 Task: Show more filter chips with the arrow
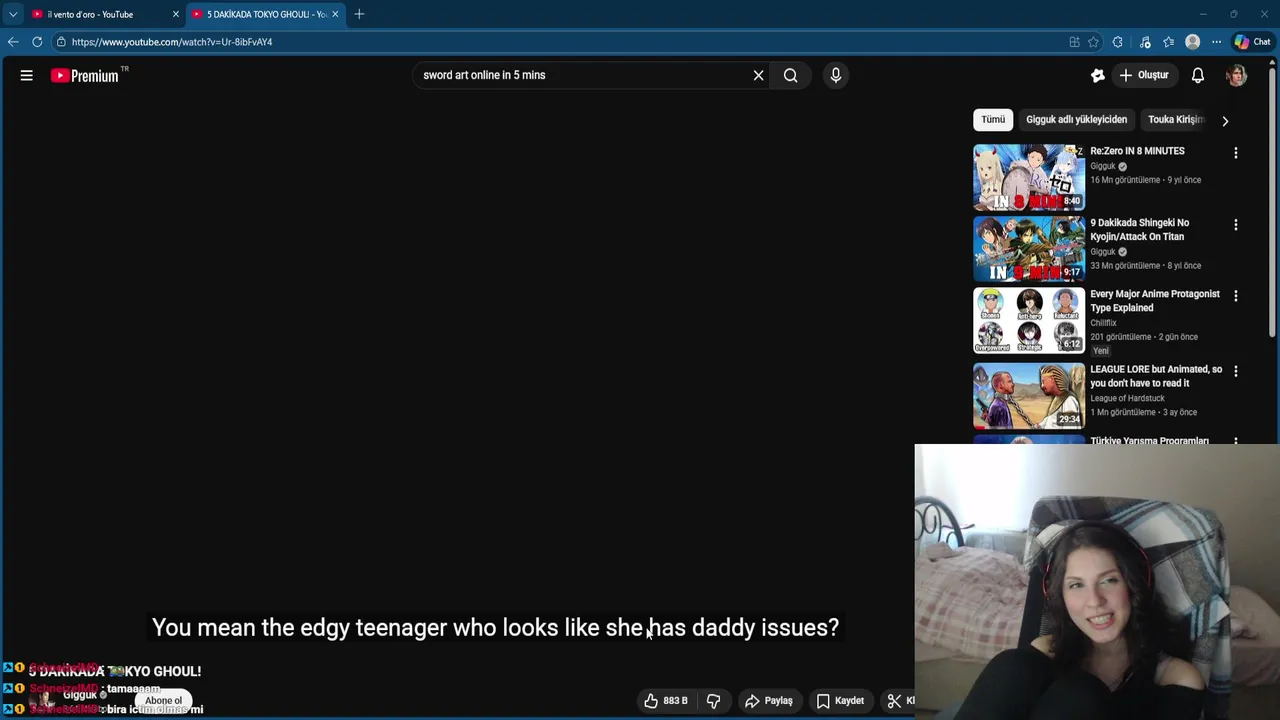[1225, 121]
